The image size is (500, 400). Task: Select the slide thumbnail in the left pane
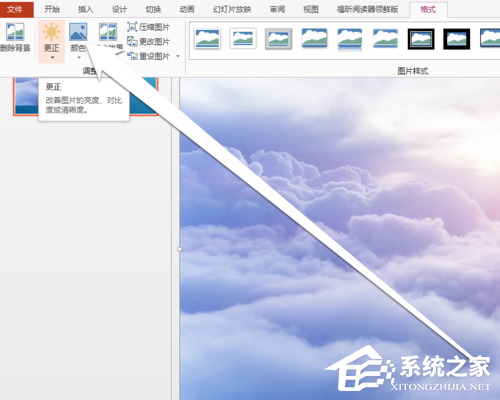(85, 96)
